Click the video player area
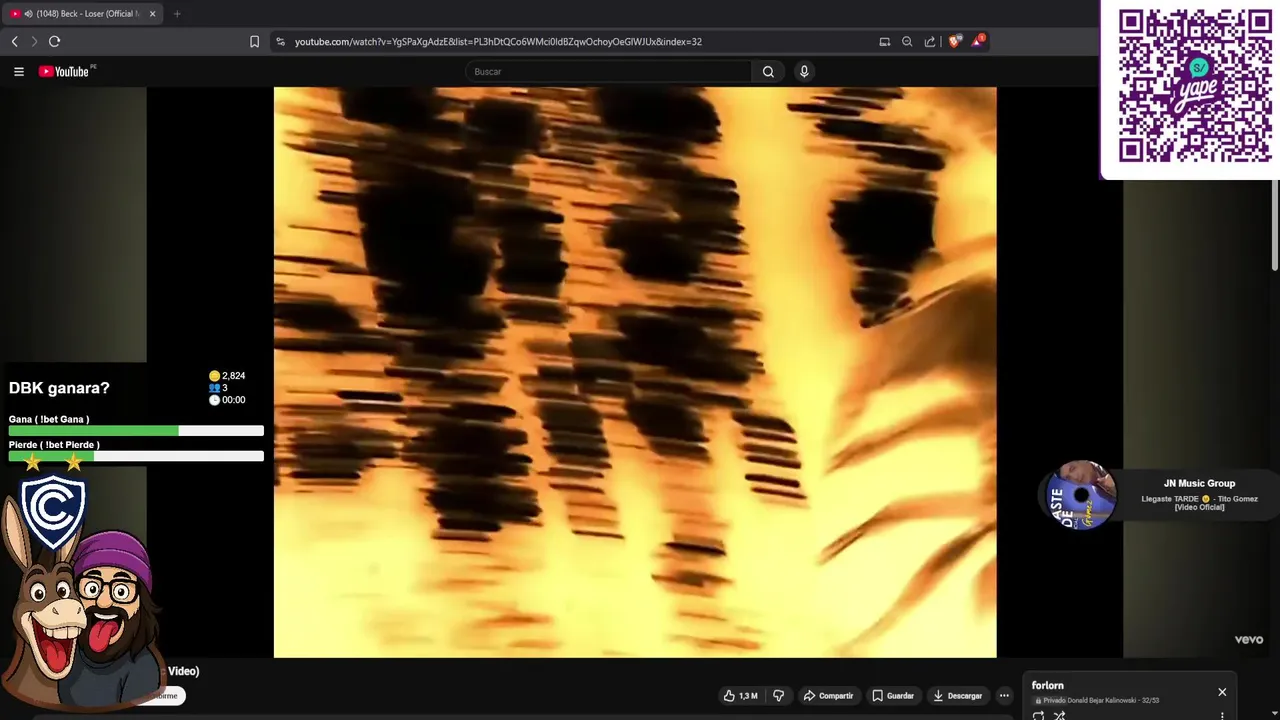This screenshot has width=1280, height=720. coord(635,372)
